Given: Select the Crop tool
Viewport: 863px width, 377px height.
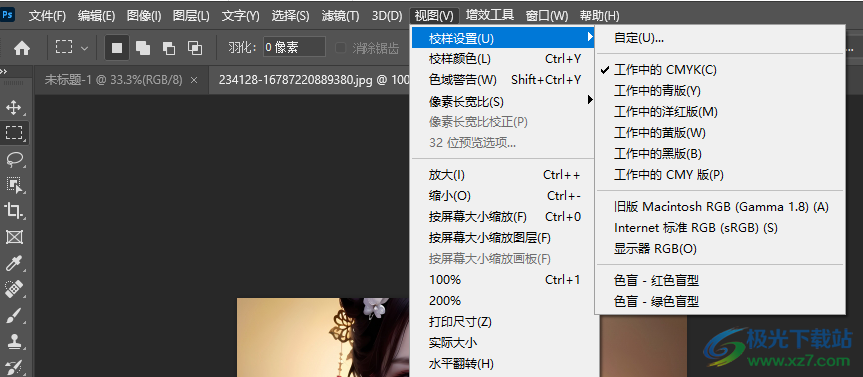Looking at the screenshot, I should coord(14,210).
